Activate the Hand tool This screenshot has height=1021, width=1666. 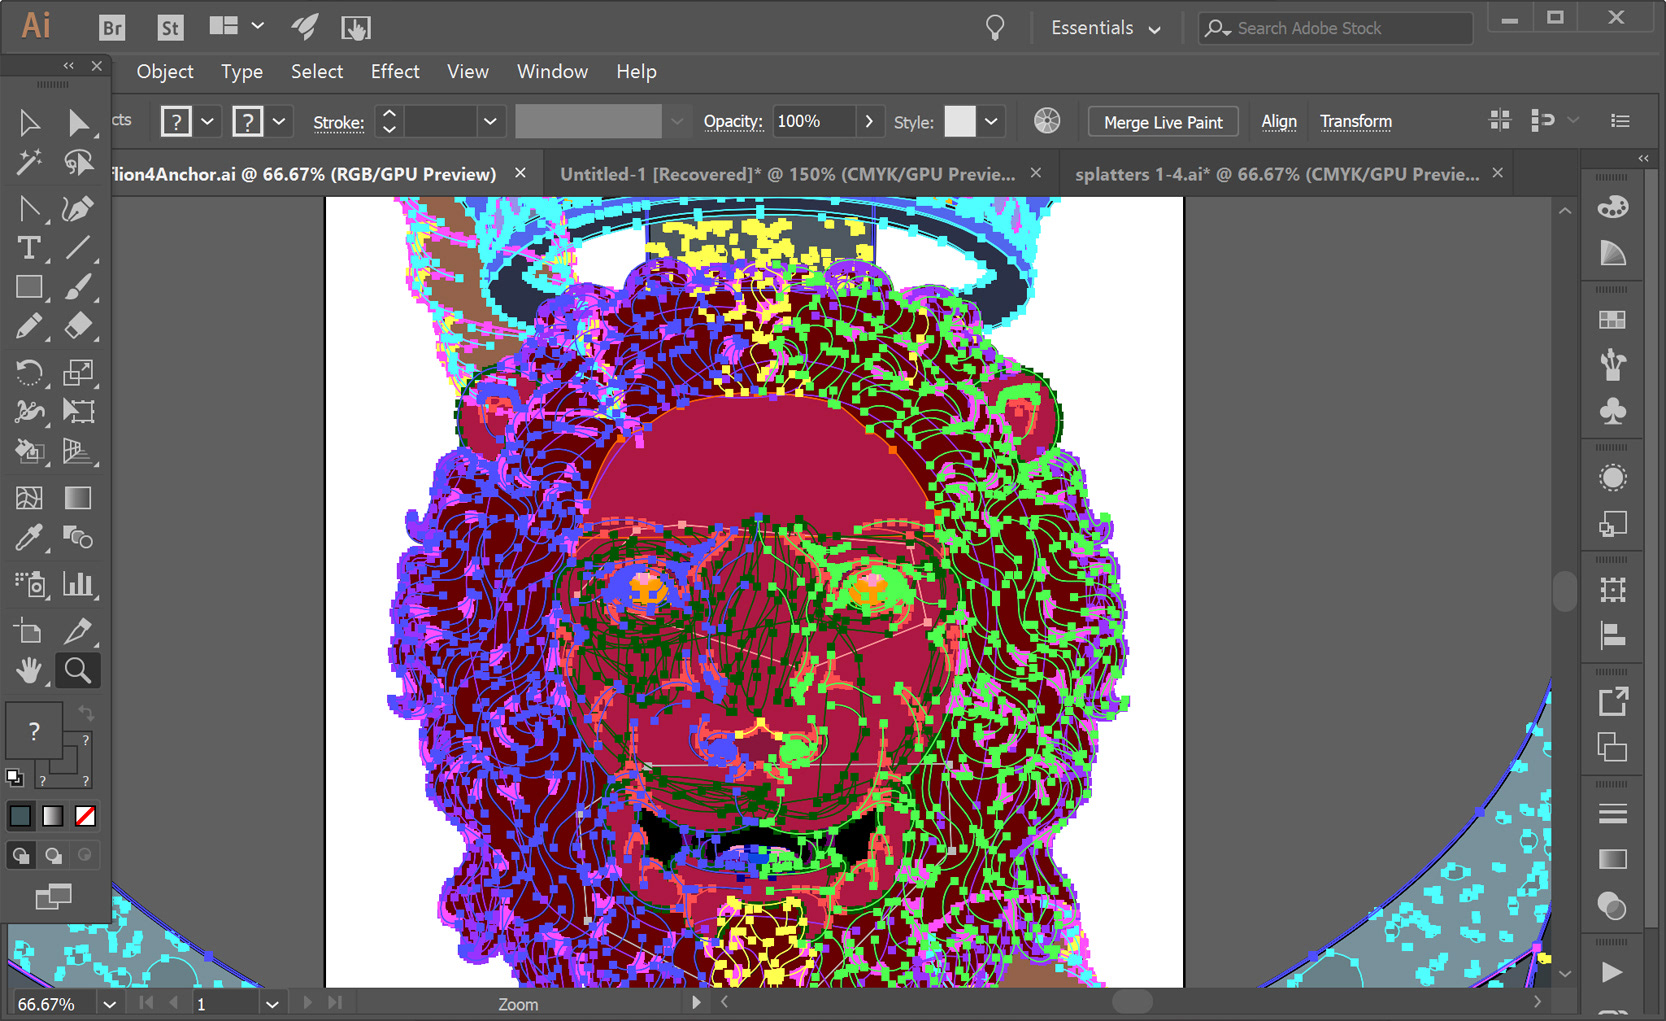pyautogui.click(x=29, y=670)
